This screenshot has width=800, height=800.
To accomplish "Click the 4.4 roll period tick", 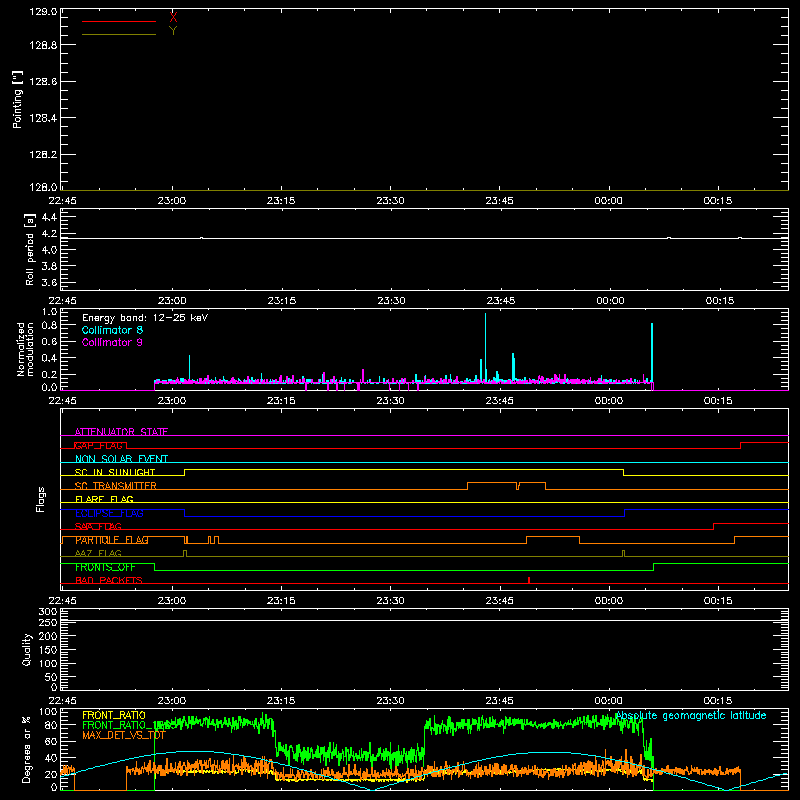I will (x=49, y=217).
